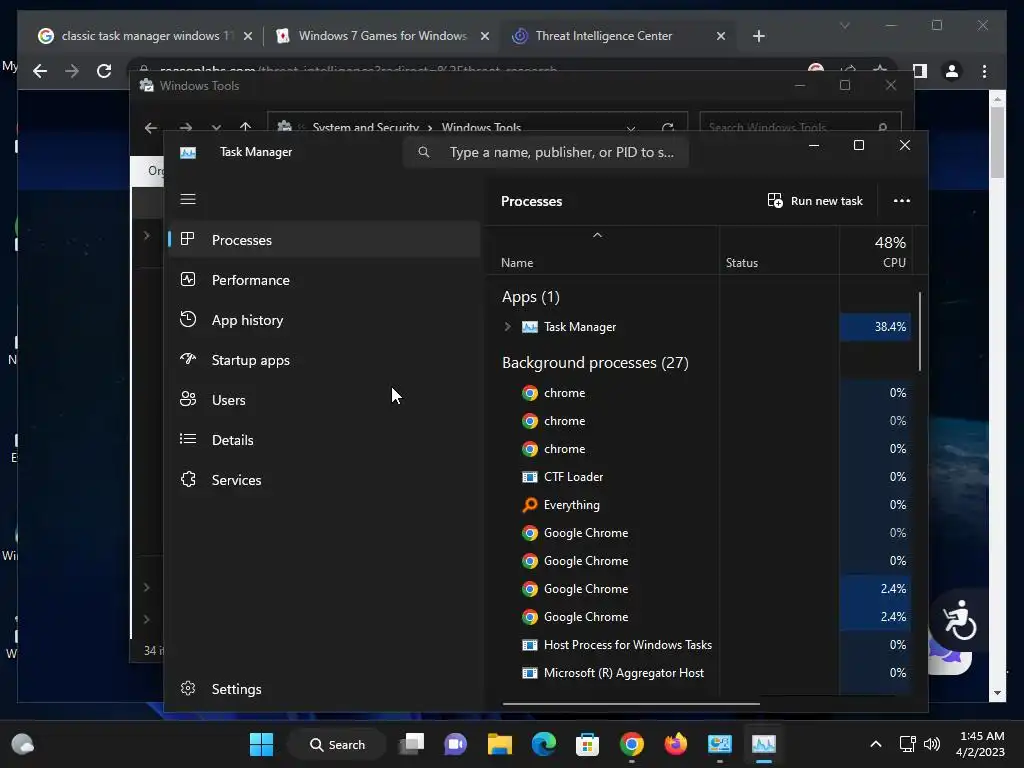Toggle the hamburger navigation menu in Task Manager
Viewport: 1024px width, 768px height.
point(188,199)
